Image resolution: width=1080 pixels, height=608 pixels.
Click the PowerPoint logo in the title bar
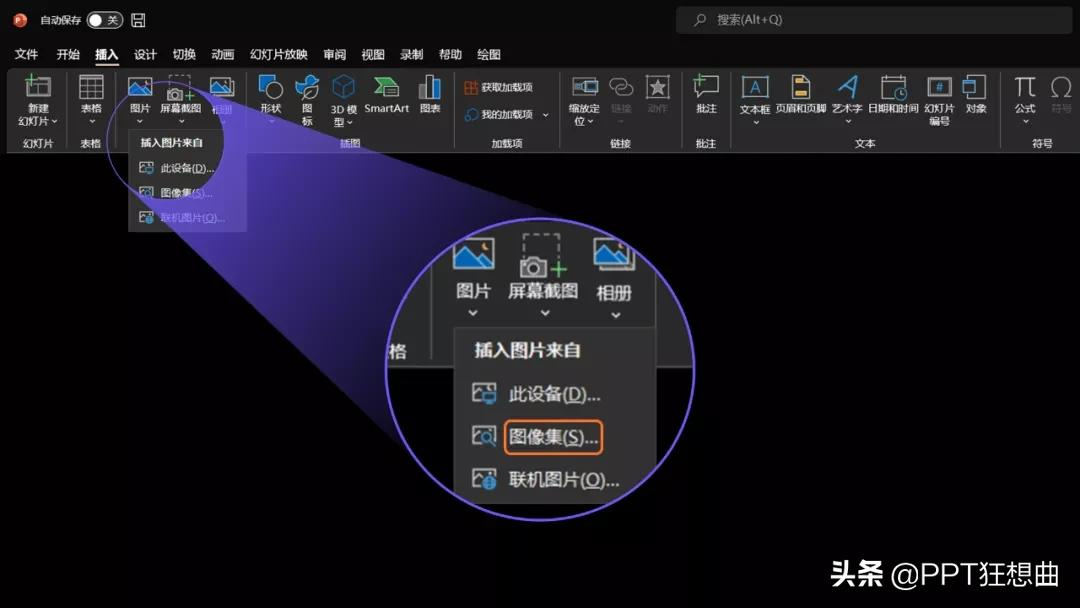21,21
